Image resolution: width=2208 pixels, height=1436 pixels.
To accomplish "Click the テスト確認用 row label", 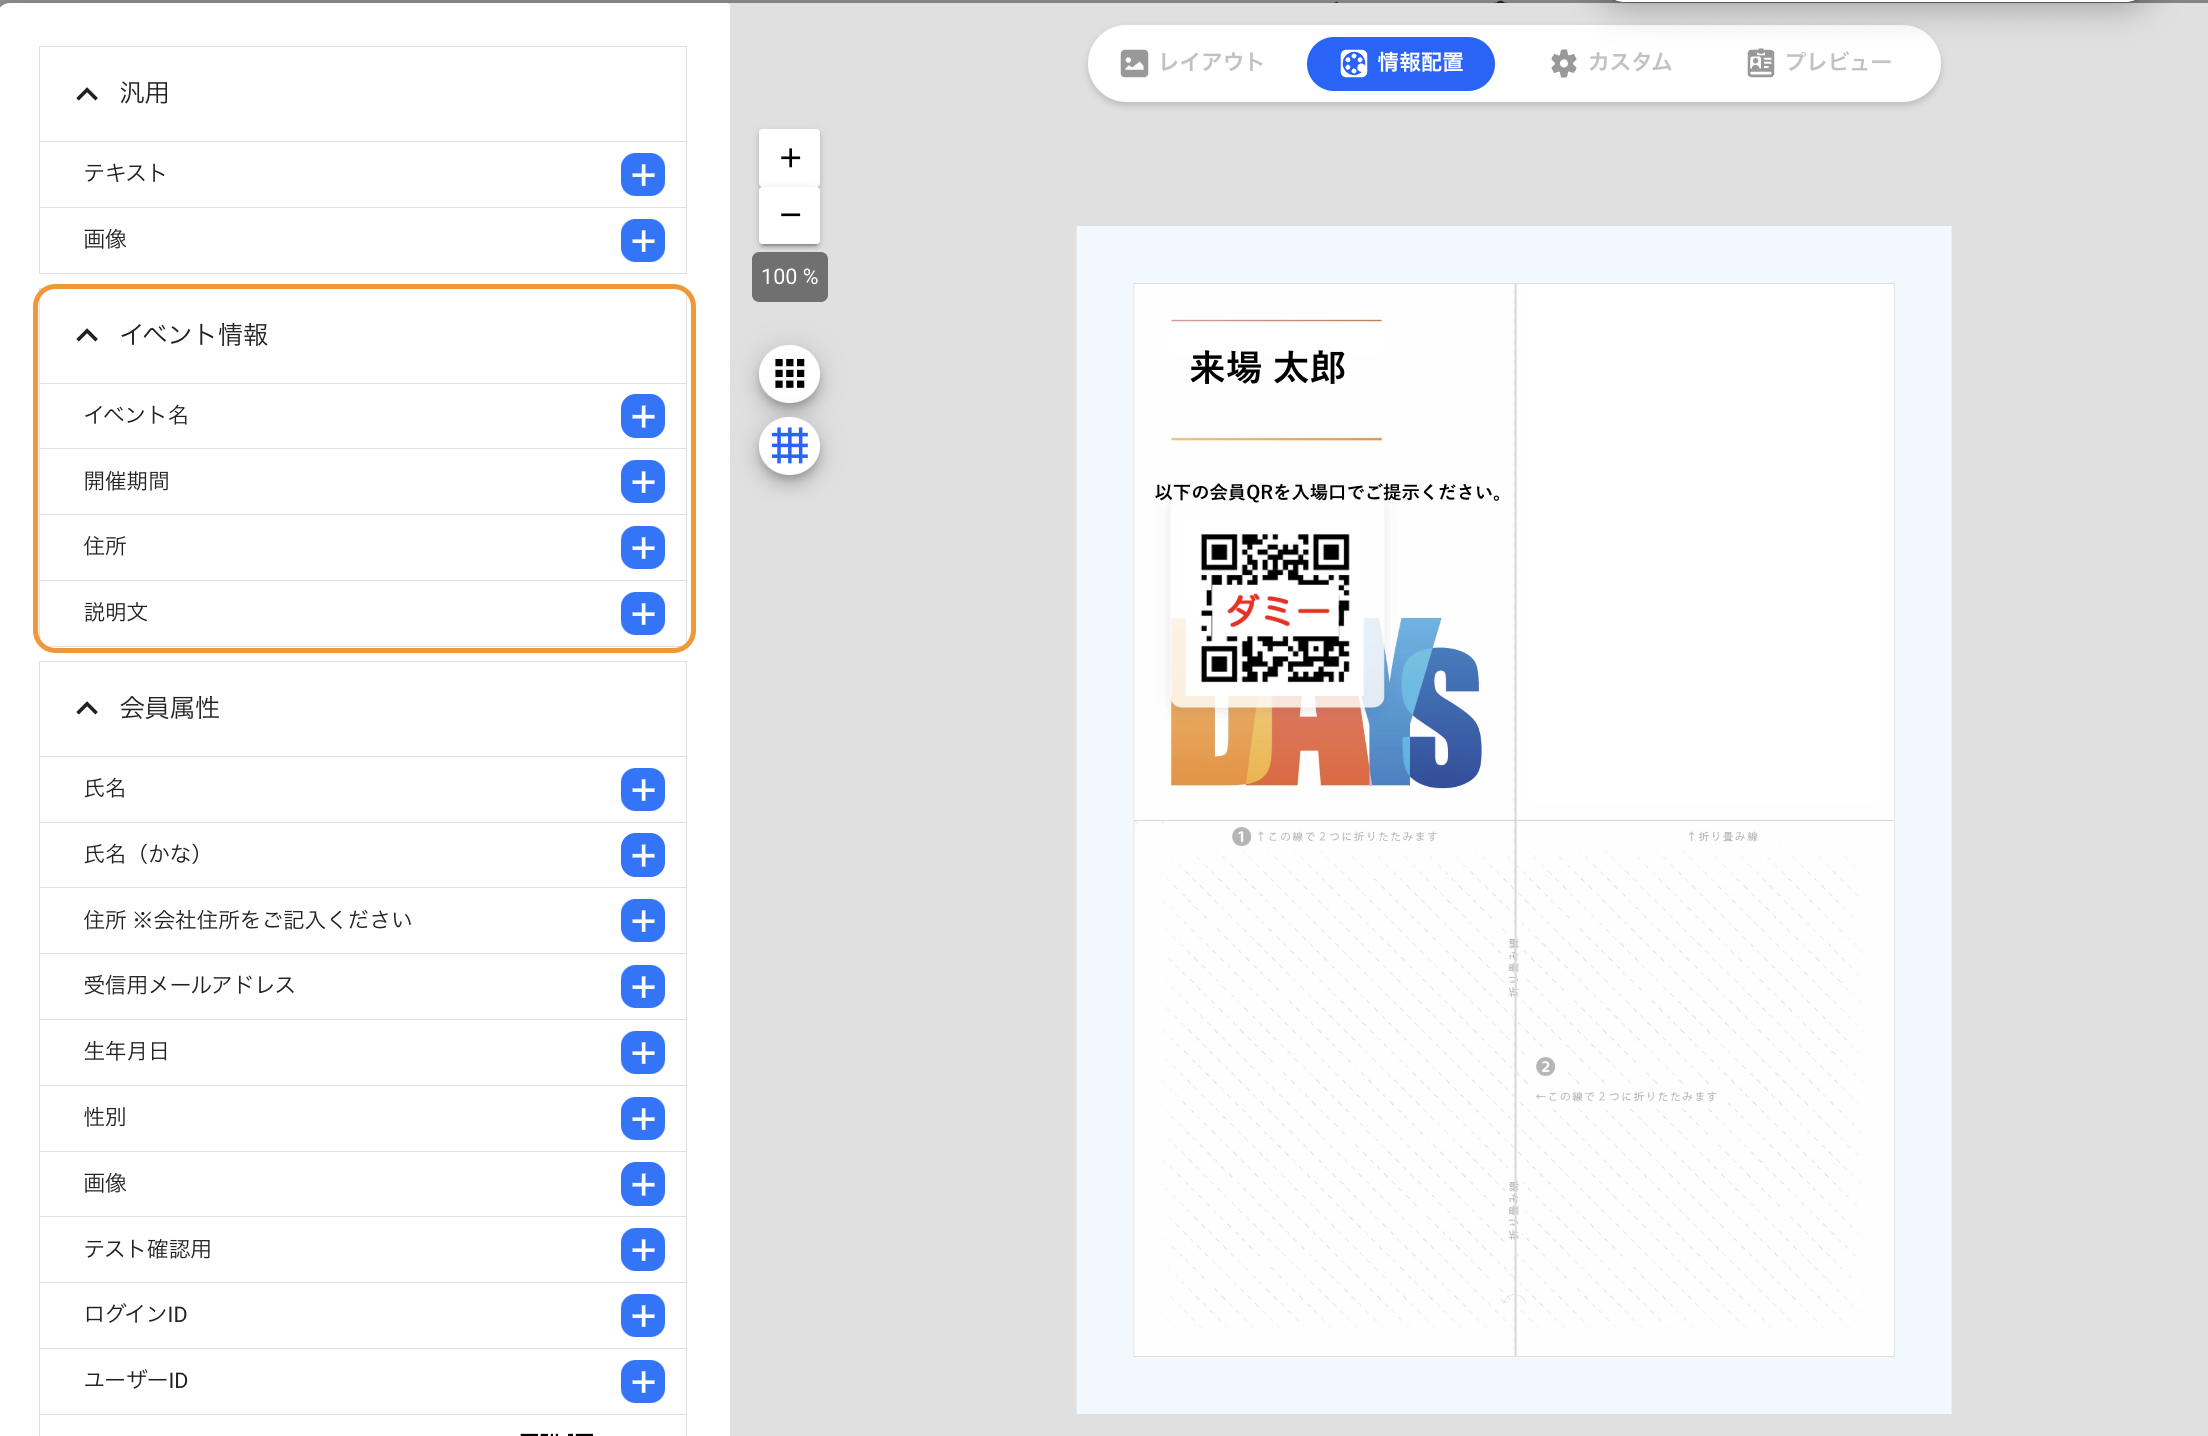I will point(147,1249).
